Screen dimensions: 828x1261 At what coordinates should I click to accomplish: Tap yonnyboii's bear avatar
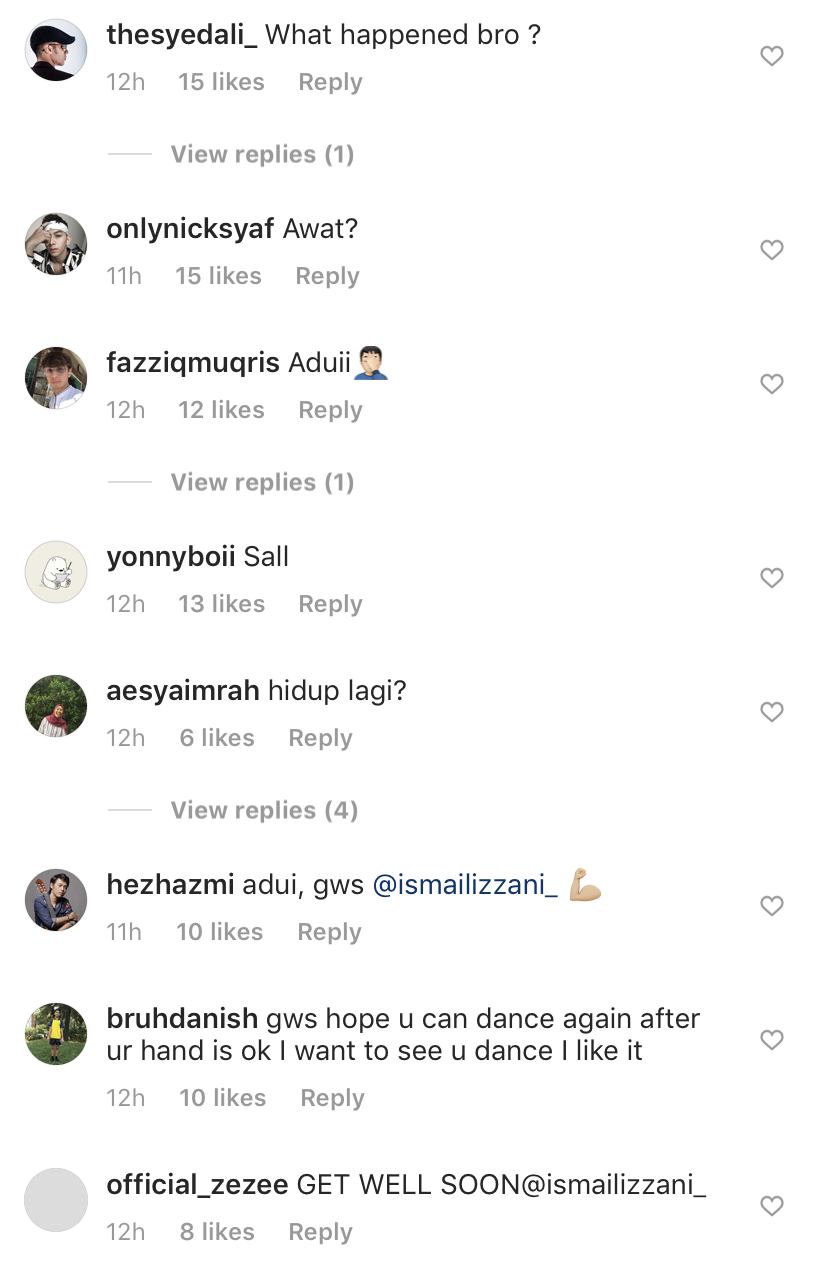56,572
